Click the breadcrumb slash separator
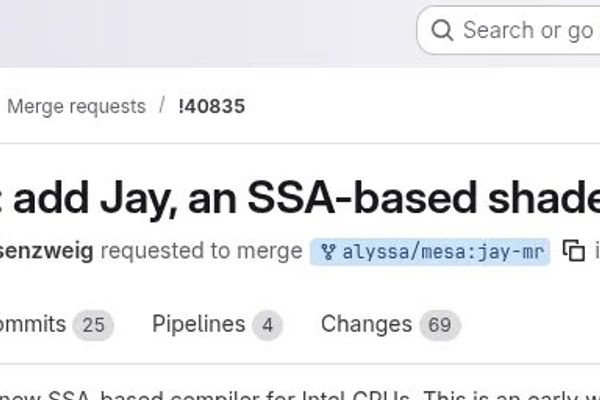Viewport: 600px width, 400px height. click(x=162, y=106)
